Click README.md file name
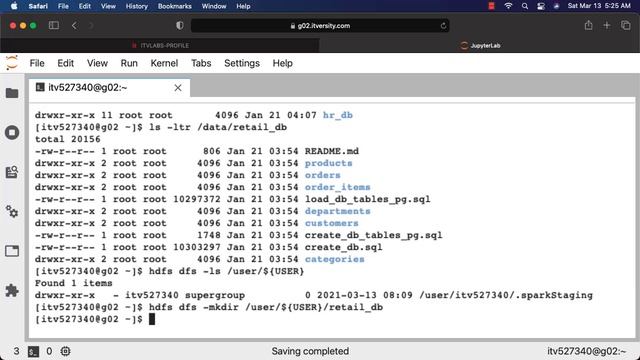Image resolution: width=640 pixels, height=360 pixels. click(x=332, y=151)
